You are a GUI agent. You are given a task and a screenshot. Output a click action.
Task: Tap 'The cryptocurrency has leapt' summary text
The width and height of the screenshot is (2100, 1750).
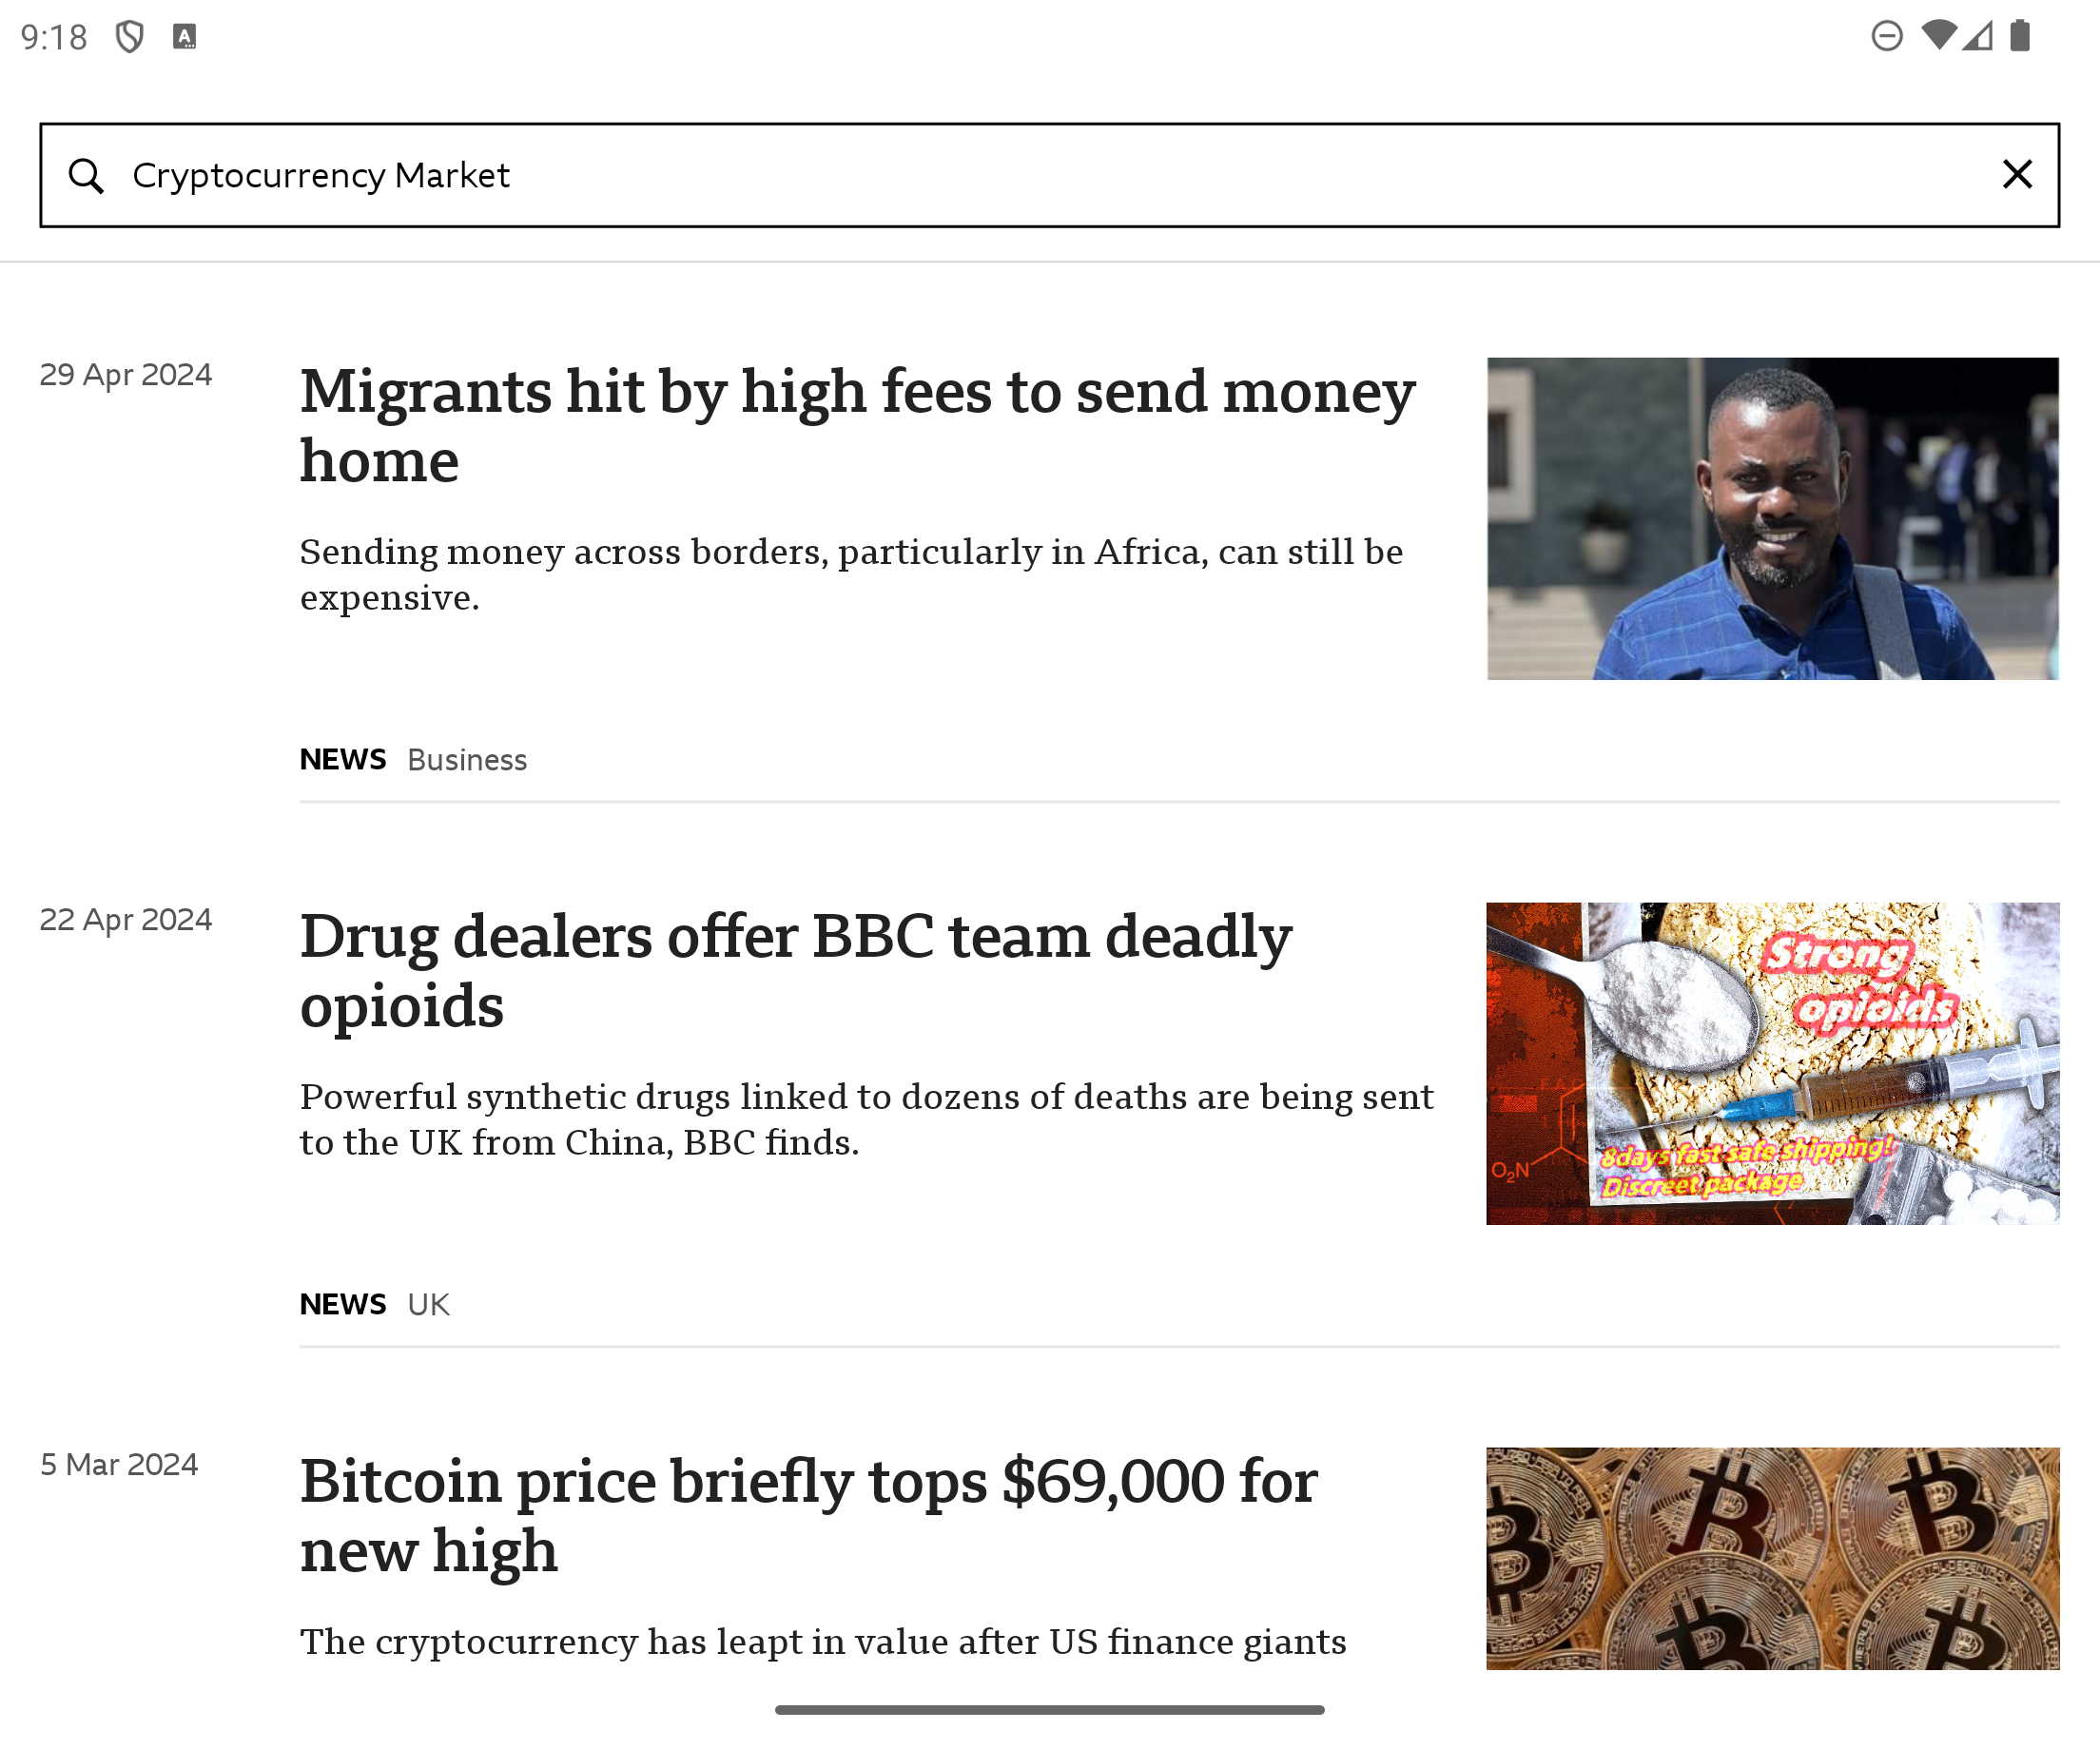pos(823,1641)
